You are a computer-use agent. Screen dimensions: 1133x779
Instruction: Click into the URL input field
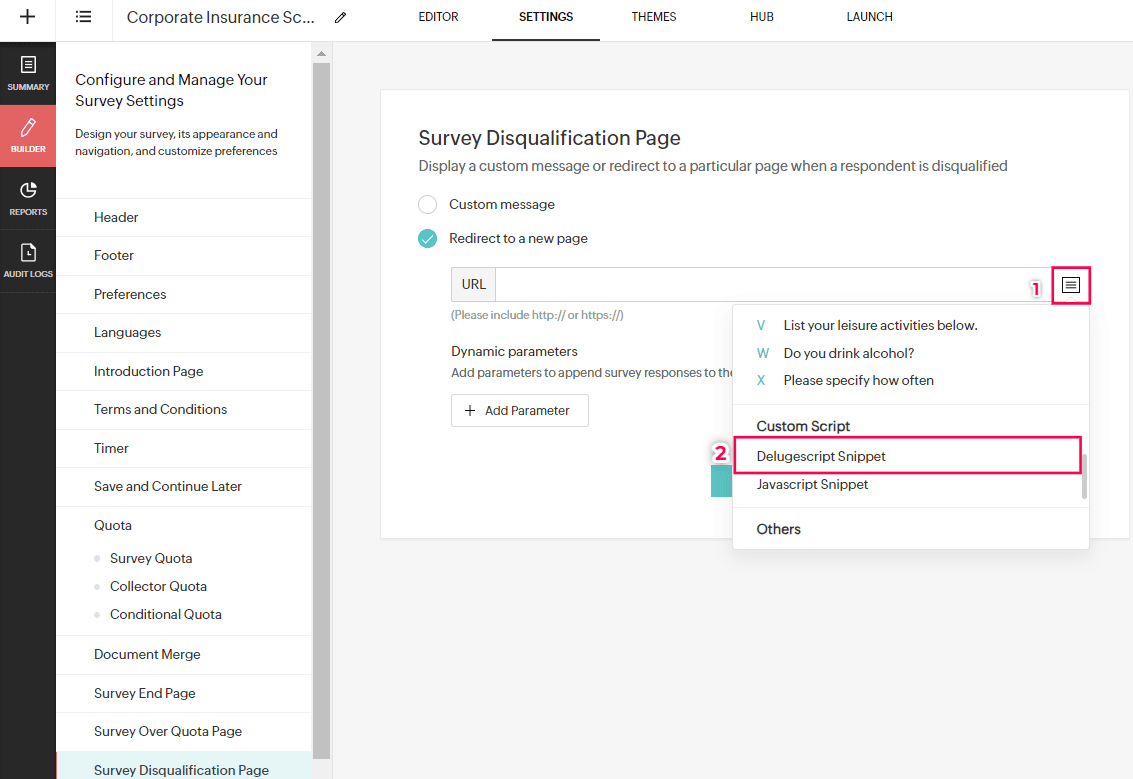click(760, 285)
